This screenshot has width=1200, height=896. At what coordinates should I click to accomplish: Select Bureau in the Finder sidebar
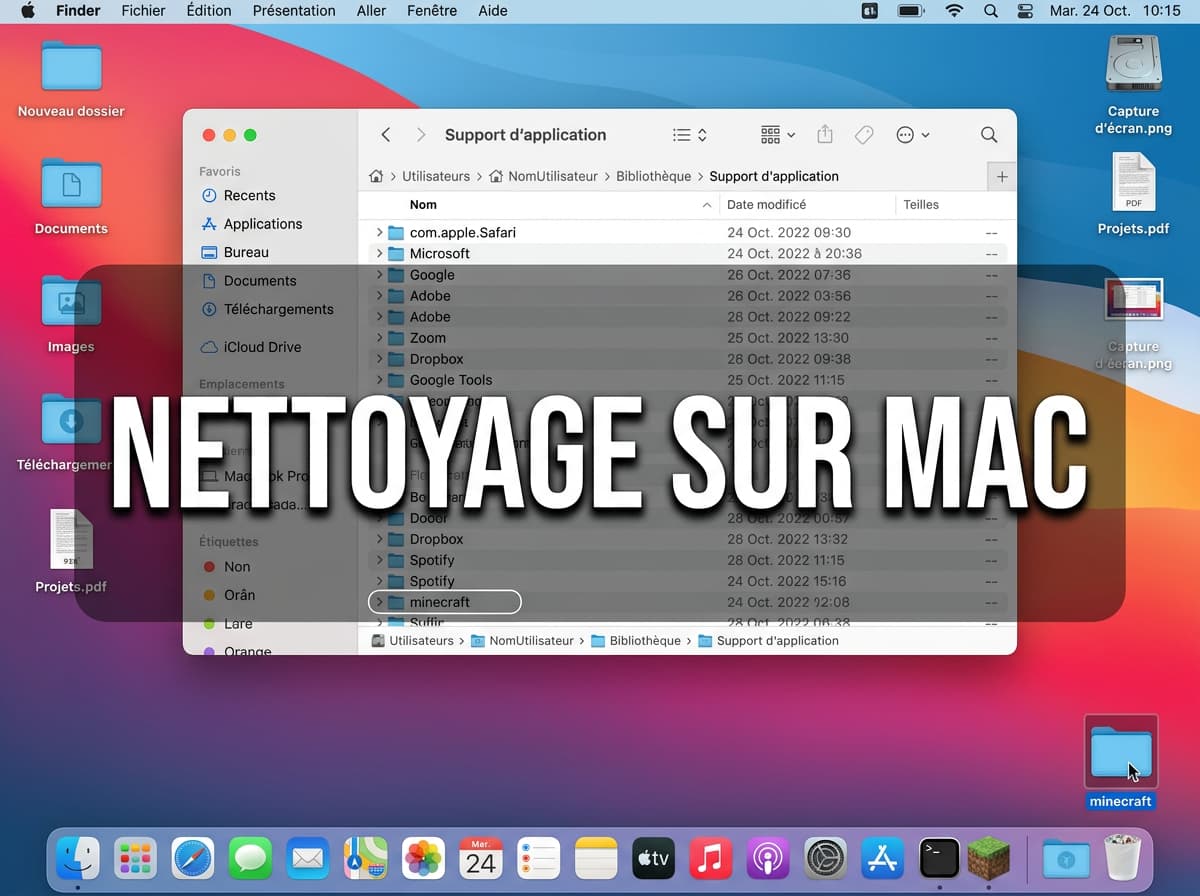click(x=234, y=252)
